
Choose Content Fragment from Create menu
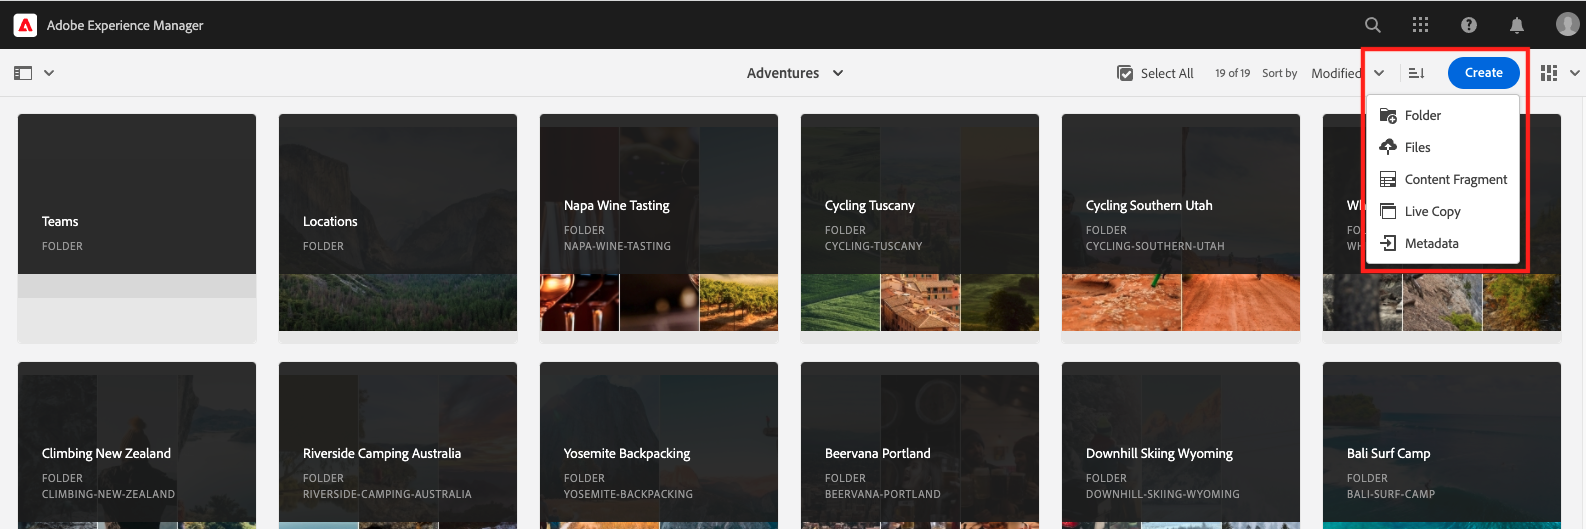pyautogui.click(x=1443, y=179)
